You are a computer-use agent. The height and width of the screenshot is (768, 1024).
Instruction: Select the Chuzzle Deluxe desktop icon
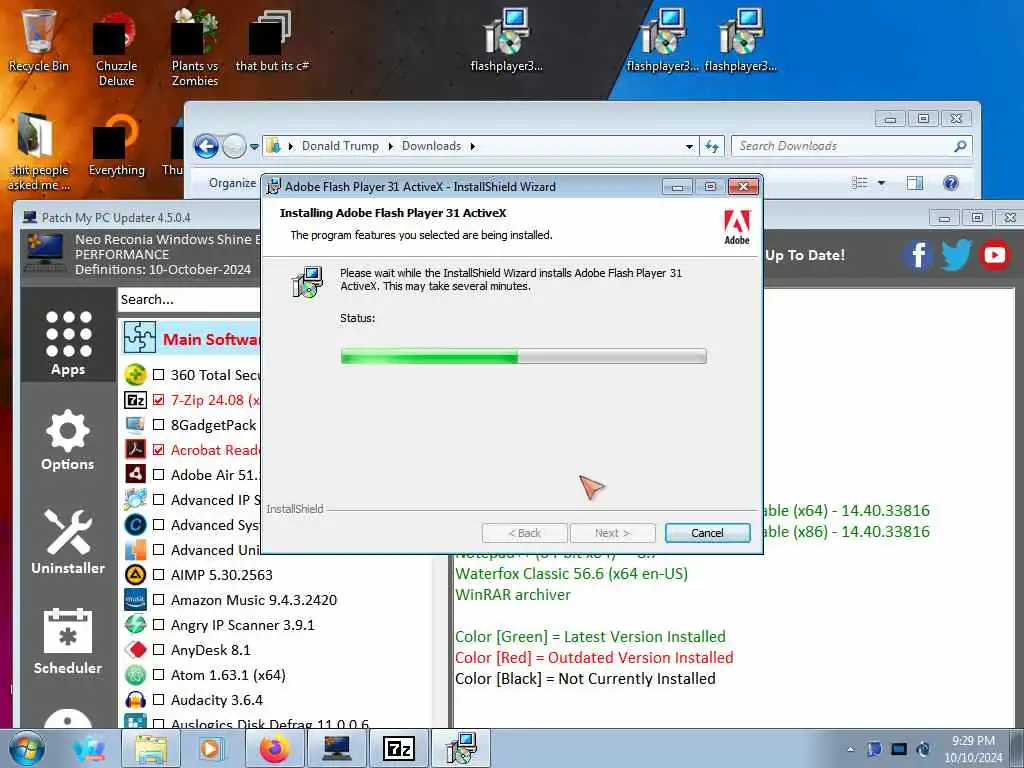coord(116,49)
